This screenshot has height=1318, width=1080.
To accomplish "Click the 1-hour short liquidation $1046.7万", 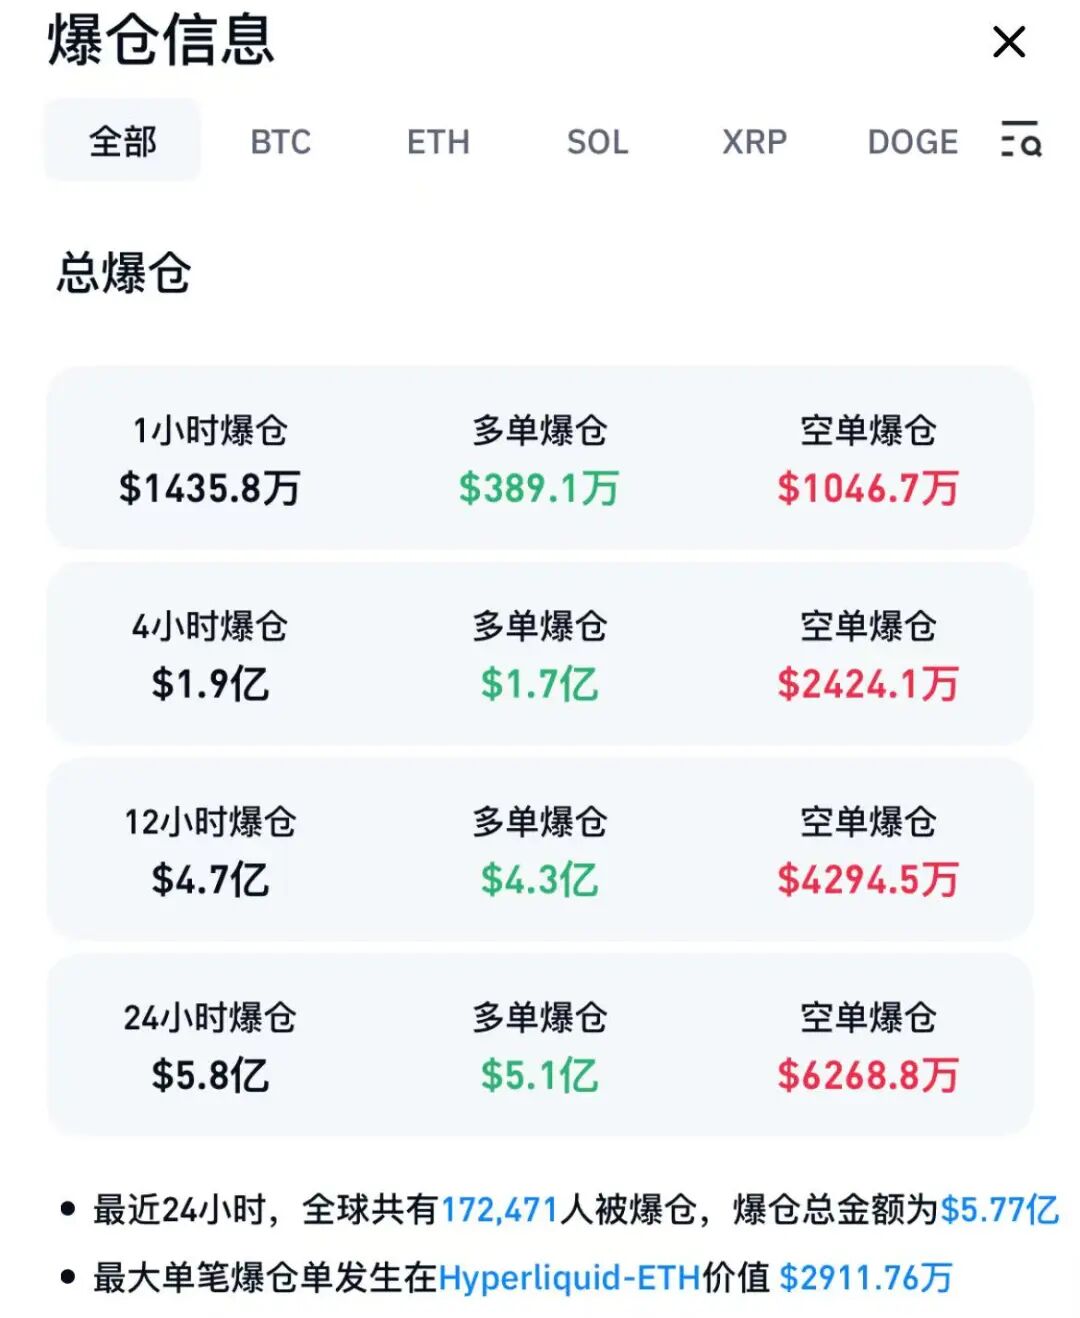I will point(868,488).
